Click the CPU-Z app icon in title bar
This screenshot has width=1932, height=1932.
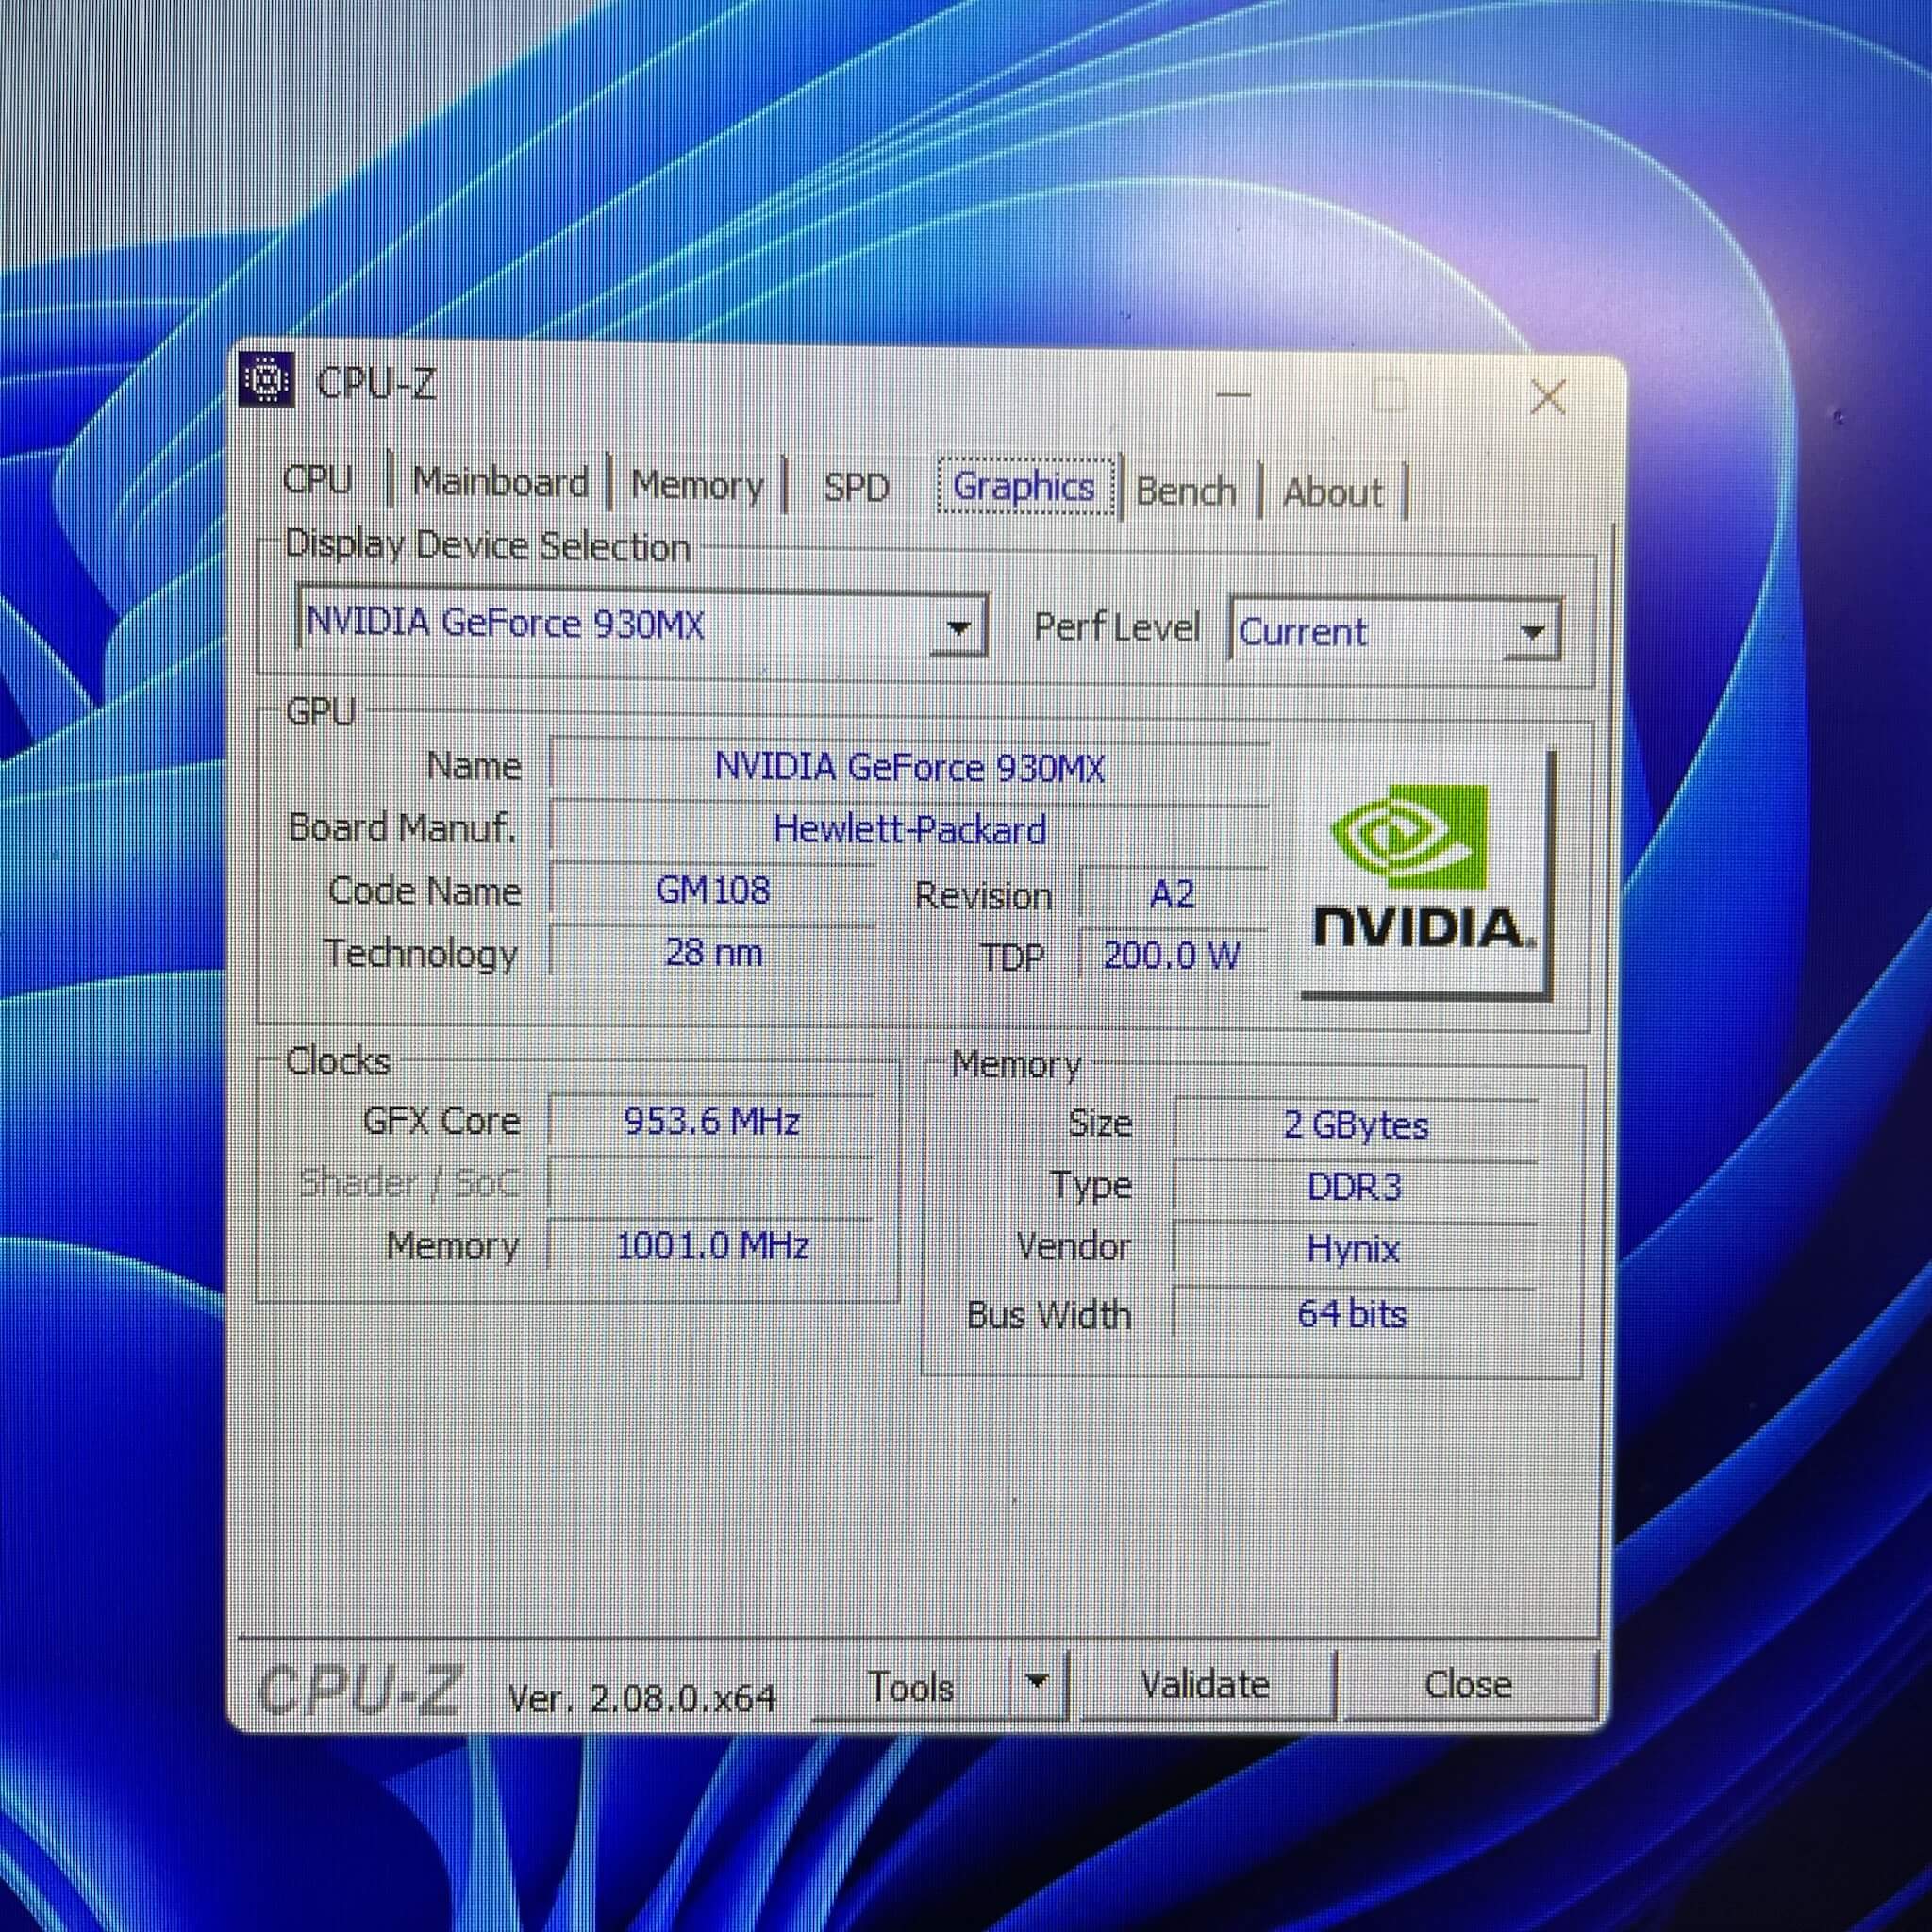tap(267, 380)
